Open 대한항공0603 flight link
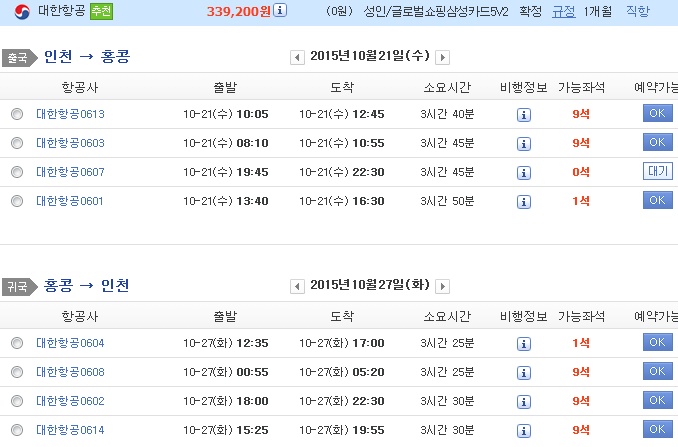The height and width of the screenshot is (447, 678). click(x=70, y=143)
